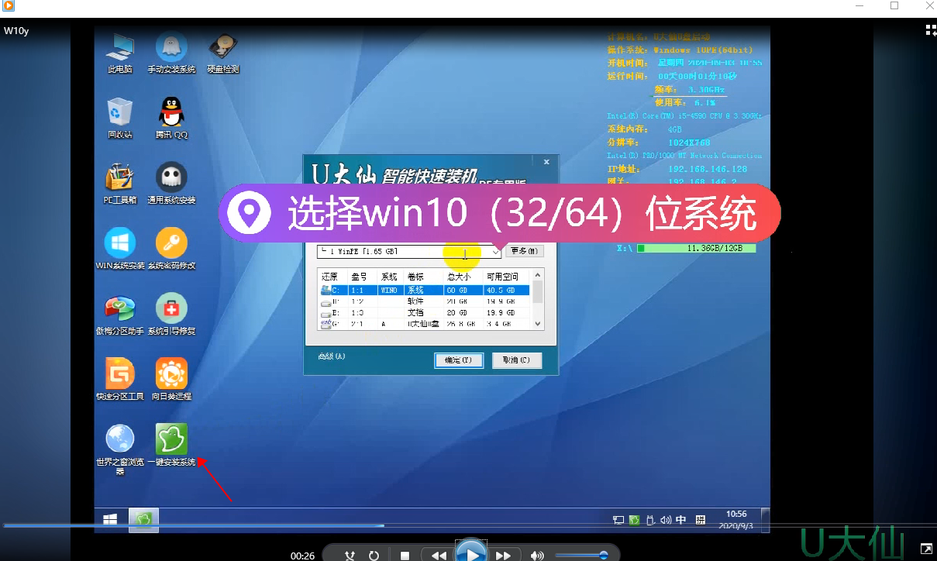This screenshot has height=561, width=937.
Task: Click the 高级(A) link in the dialog
Action: tap(332, 356)
